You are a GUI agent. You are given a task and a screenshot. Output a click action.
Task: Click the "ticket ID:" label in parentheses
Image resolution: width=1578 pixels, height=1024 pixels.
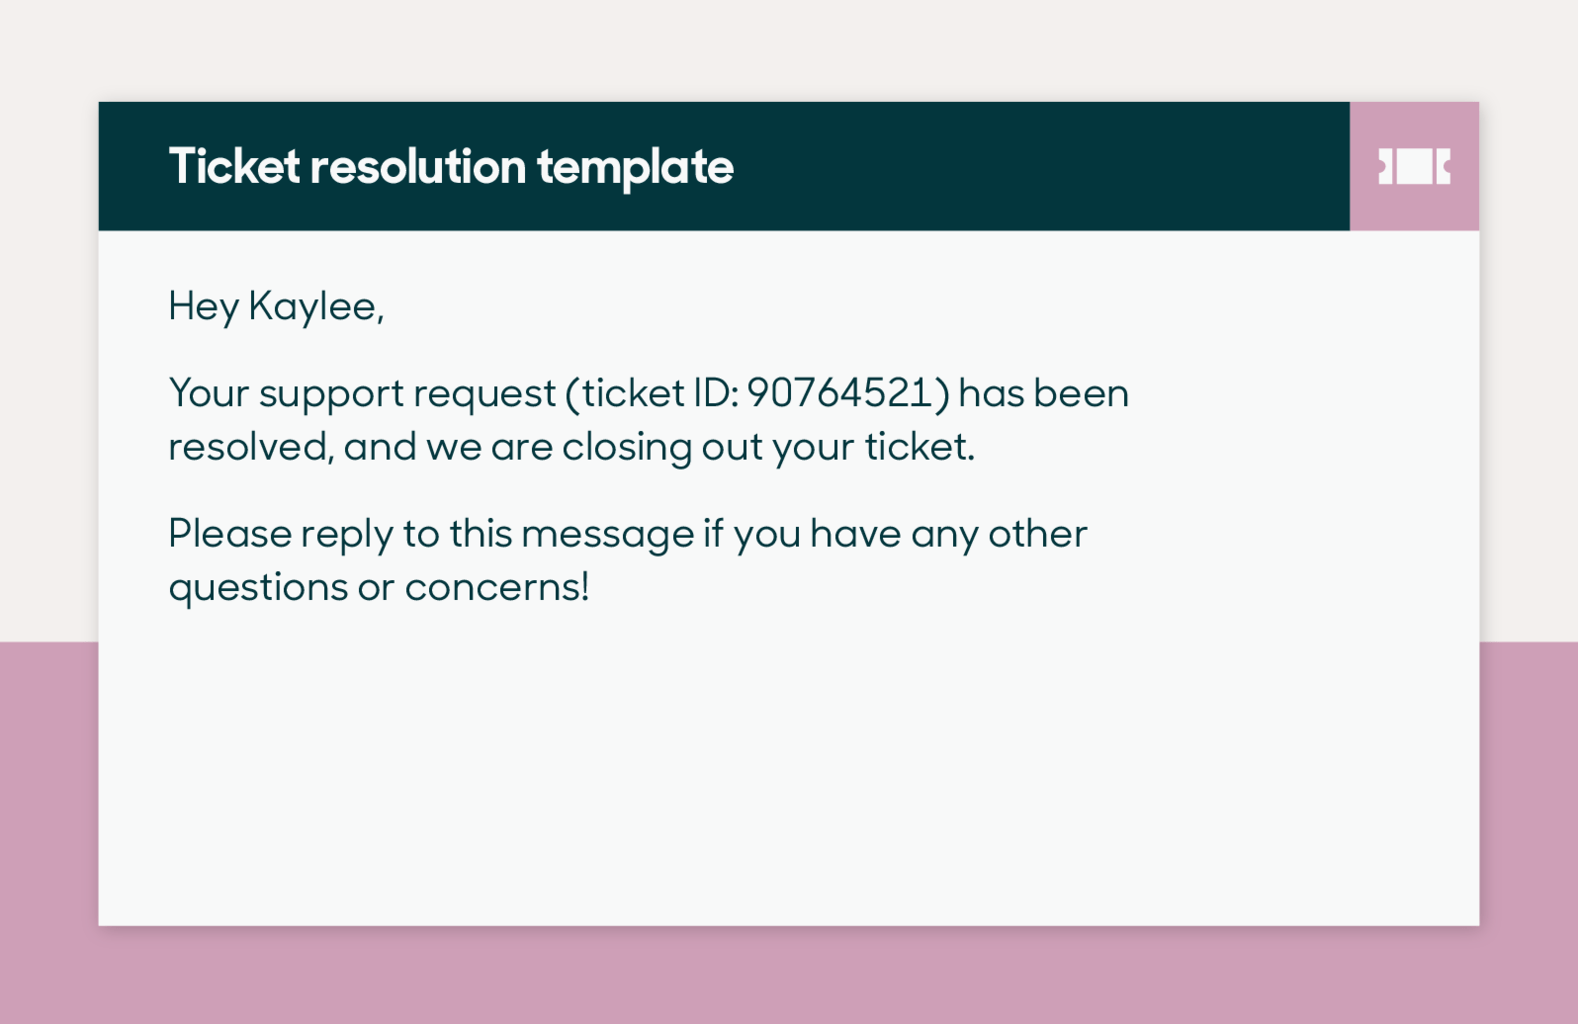(x=661, y=393)
